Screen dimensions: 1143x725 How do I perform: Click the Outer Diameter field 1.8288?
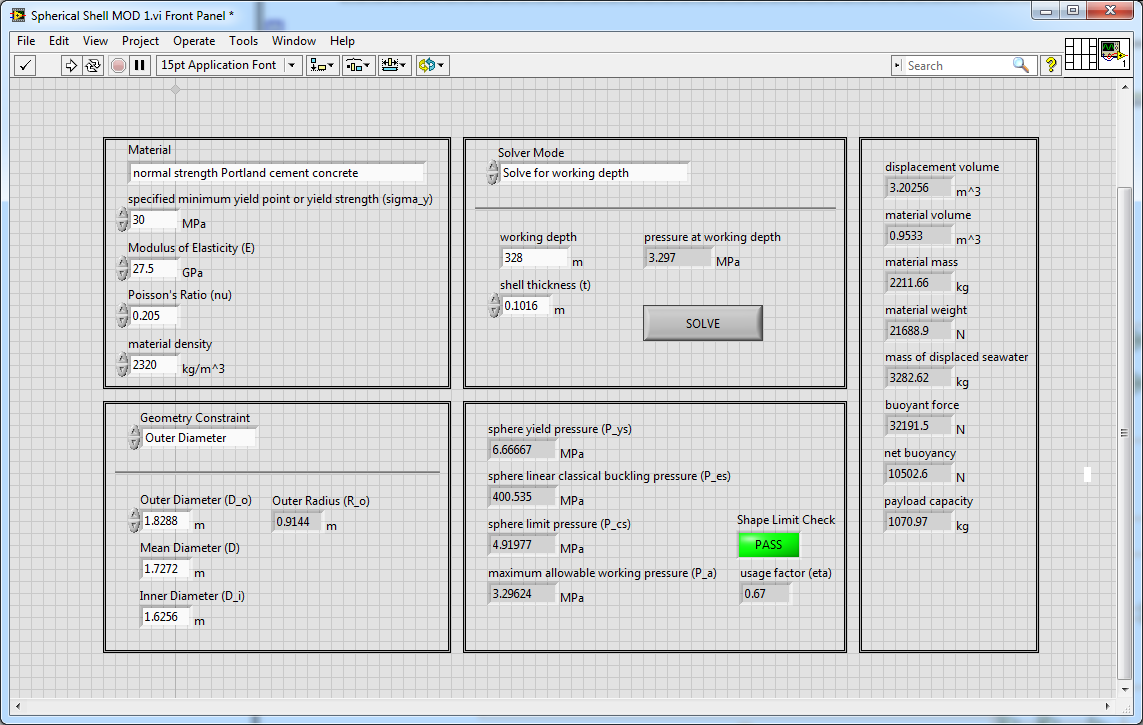(x=165, y=521)
